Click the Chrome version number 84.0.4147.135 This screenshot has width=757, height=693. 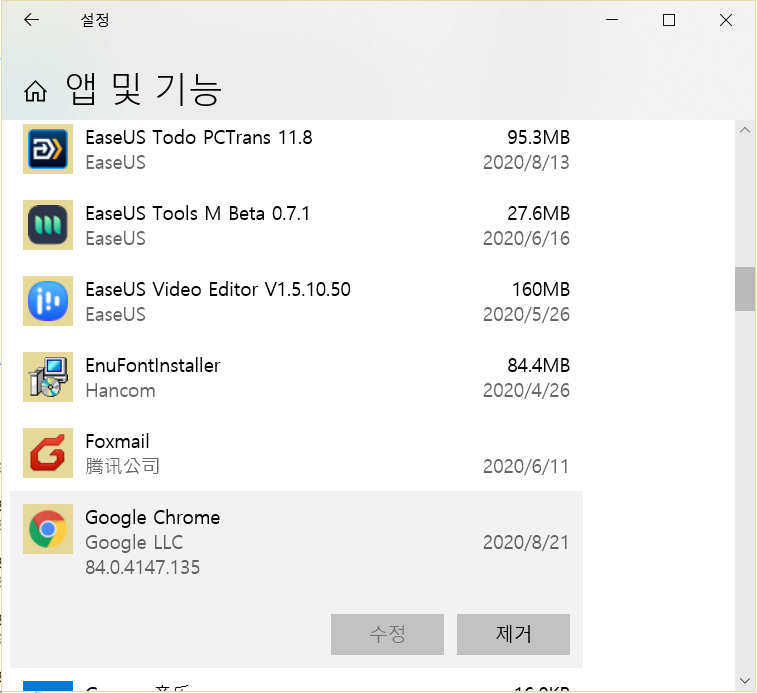click(x=143, y=568)
